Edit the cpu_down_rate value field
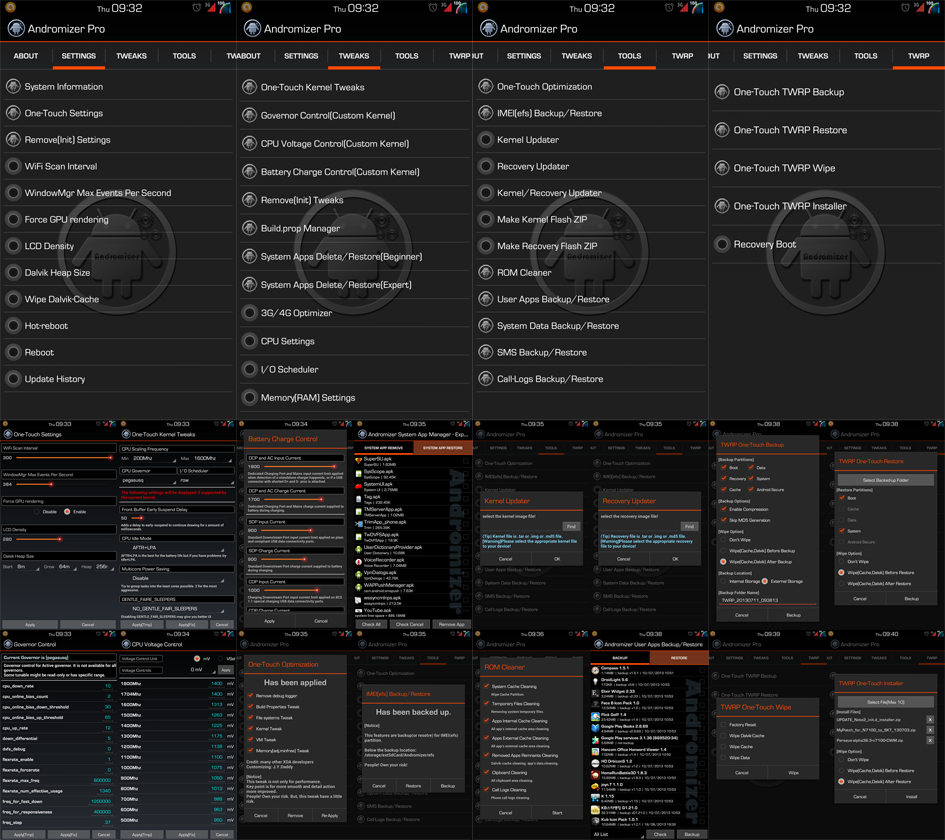This screenshot has width=945, height=840. [x=107, y=686]
